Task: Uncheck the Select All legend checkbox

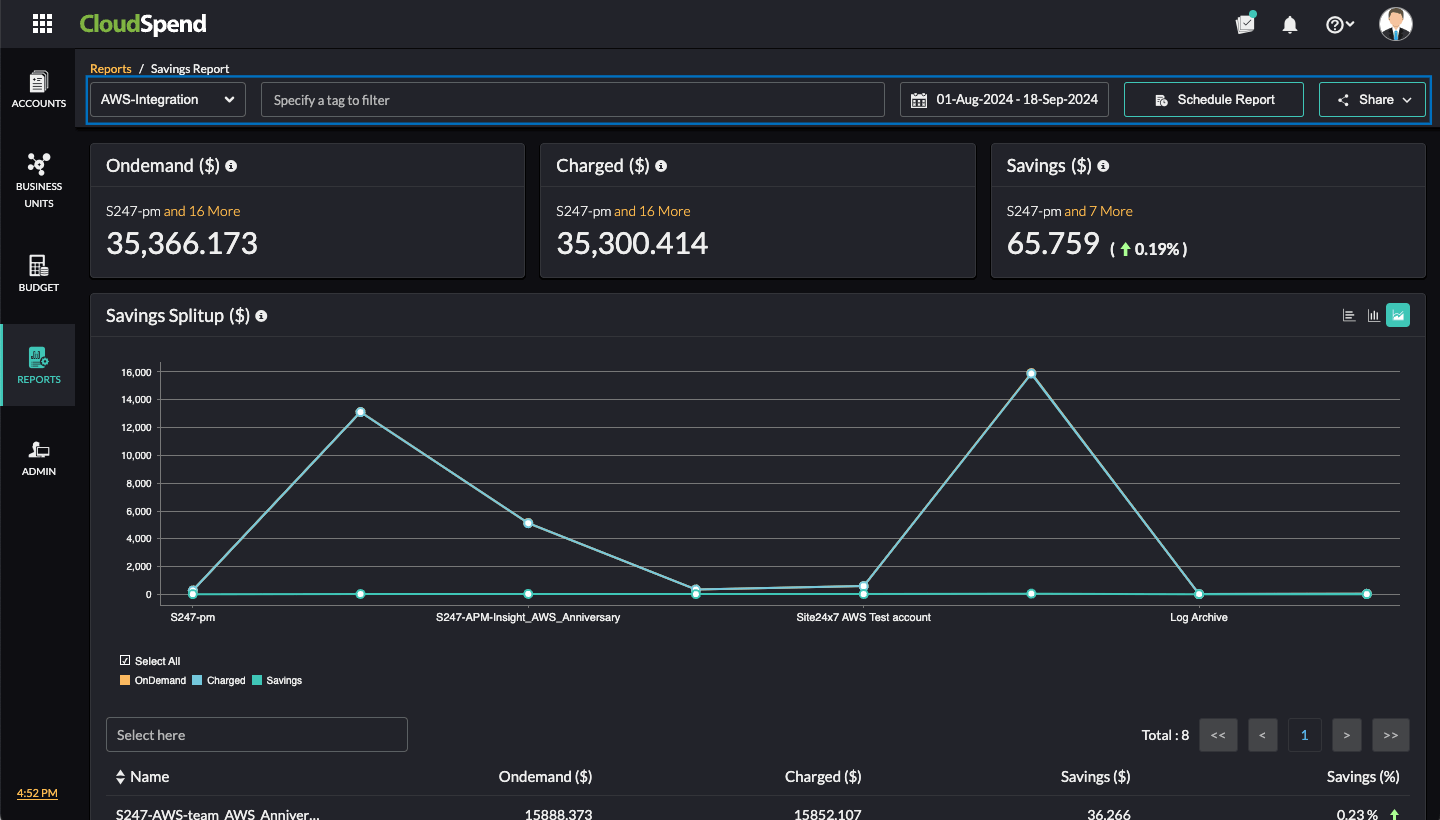Action: coord(125,661)
